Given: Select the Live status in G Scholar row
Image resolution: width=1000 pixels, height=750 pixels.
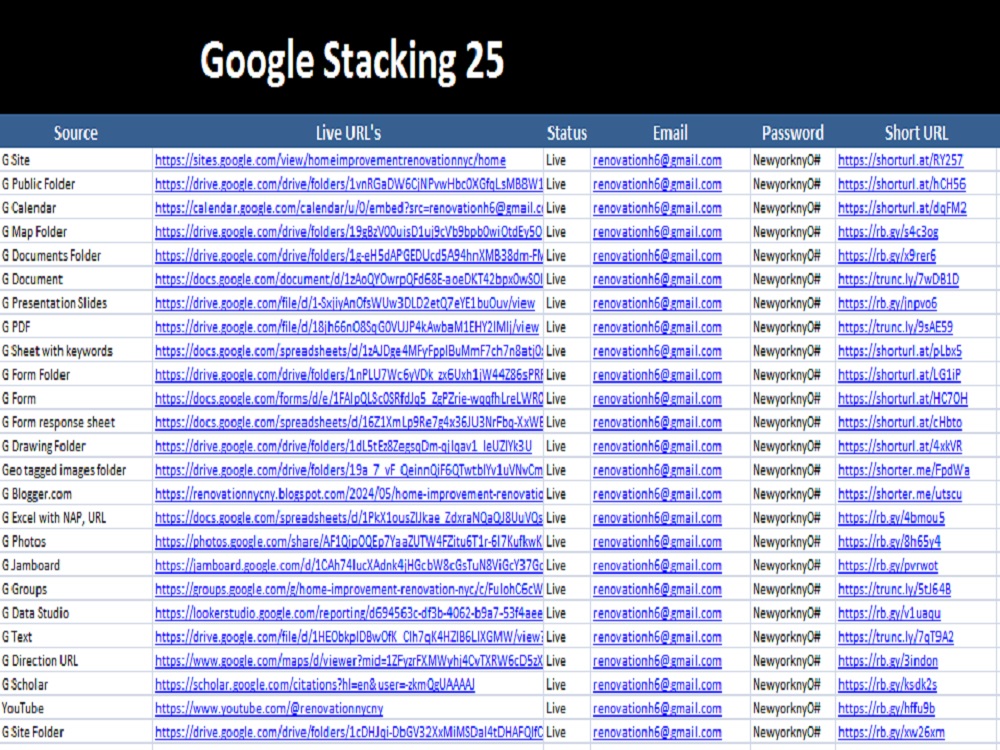Looking at the screenshot, I should pos(567,684).
